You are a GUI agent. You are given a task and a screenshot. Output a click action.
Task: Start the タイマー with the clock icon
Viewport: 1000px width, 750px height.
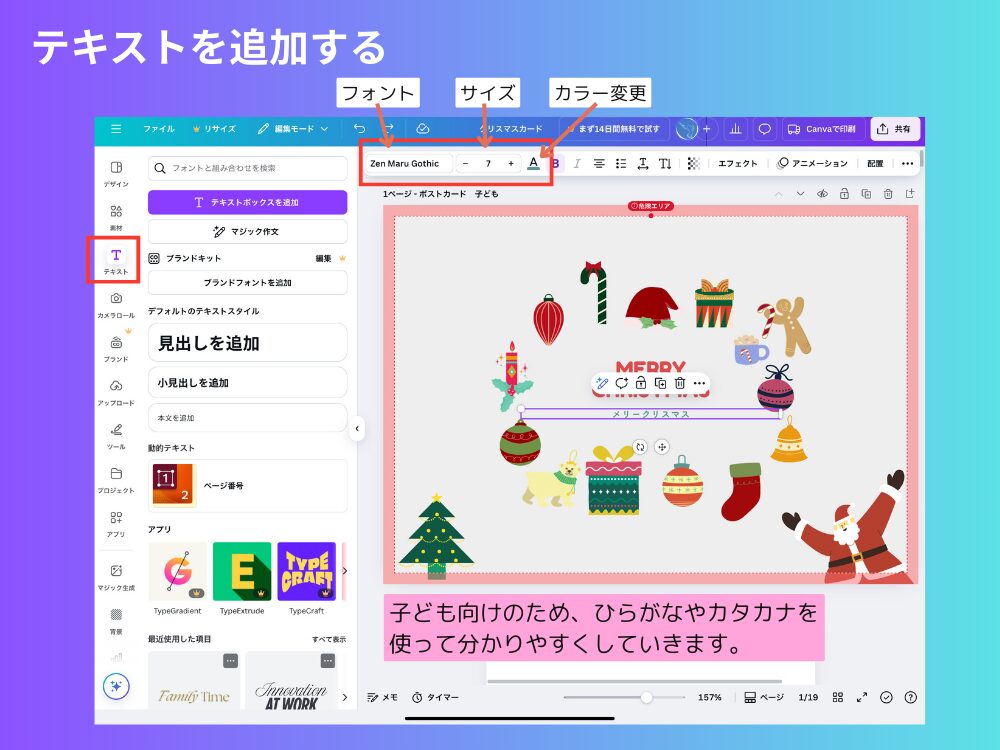point(432,697)
